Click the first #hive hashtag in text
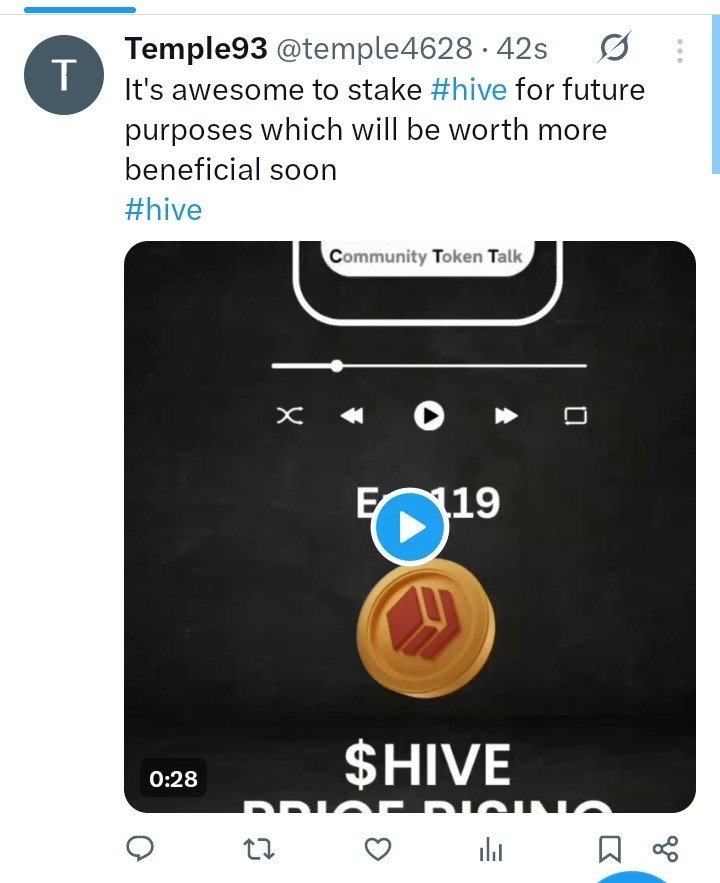 coord(468,90)
